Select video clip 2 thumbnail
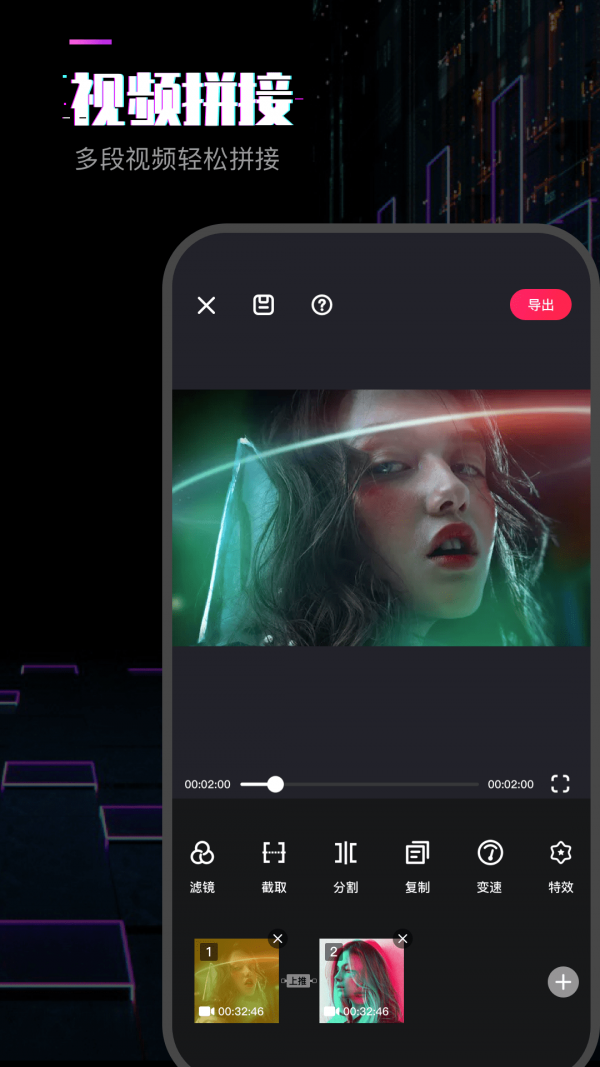Image resolution: width=600 pixels, height=1067 pixels. pos(361,982)
